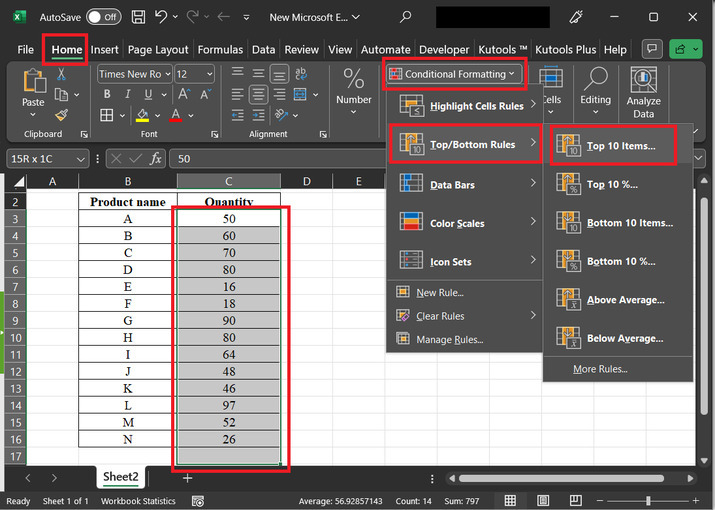Viewport: 715px width, 510px height.
Task: Toggle the AutoSave switch
Action: coord(103,17)
